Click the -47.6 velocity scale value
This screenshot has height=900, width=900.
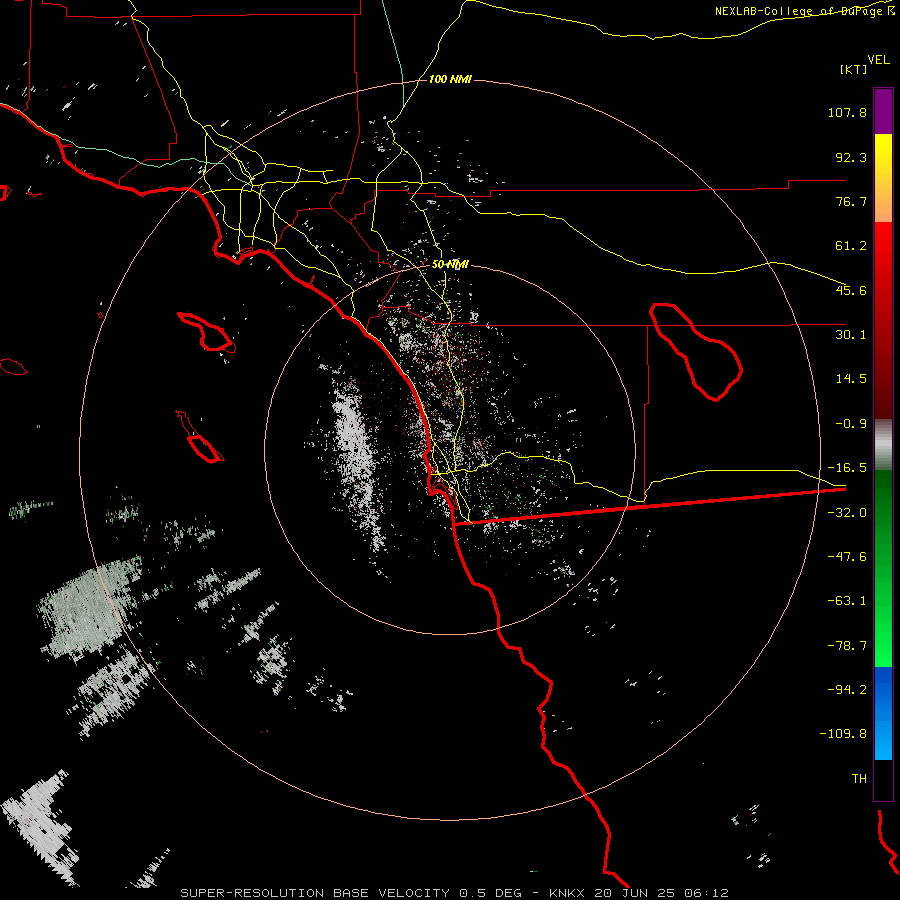[x=847, y=557]
